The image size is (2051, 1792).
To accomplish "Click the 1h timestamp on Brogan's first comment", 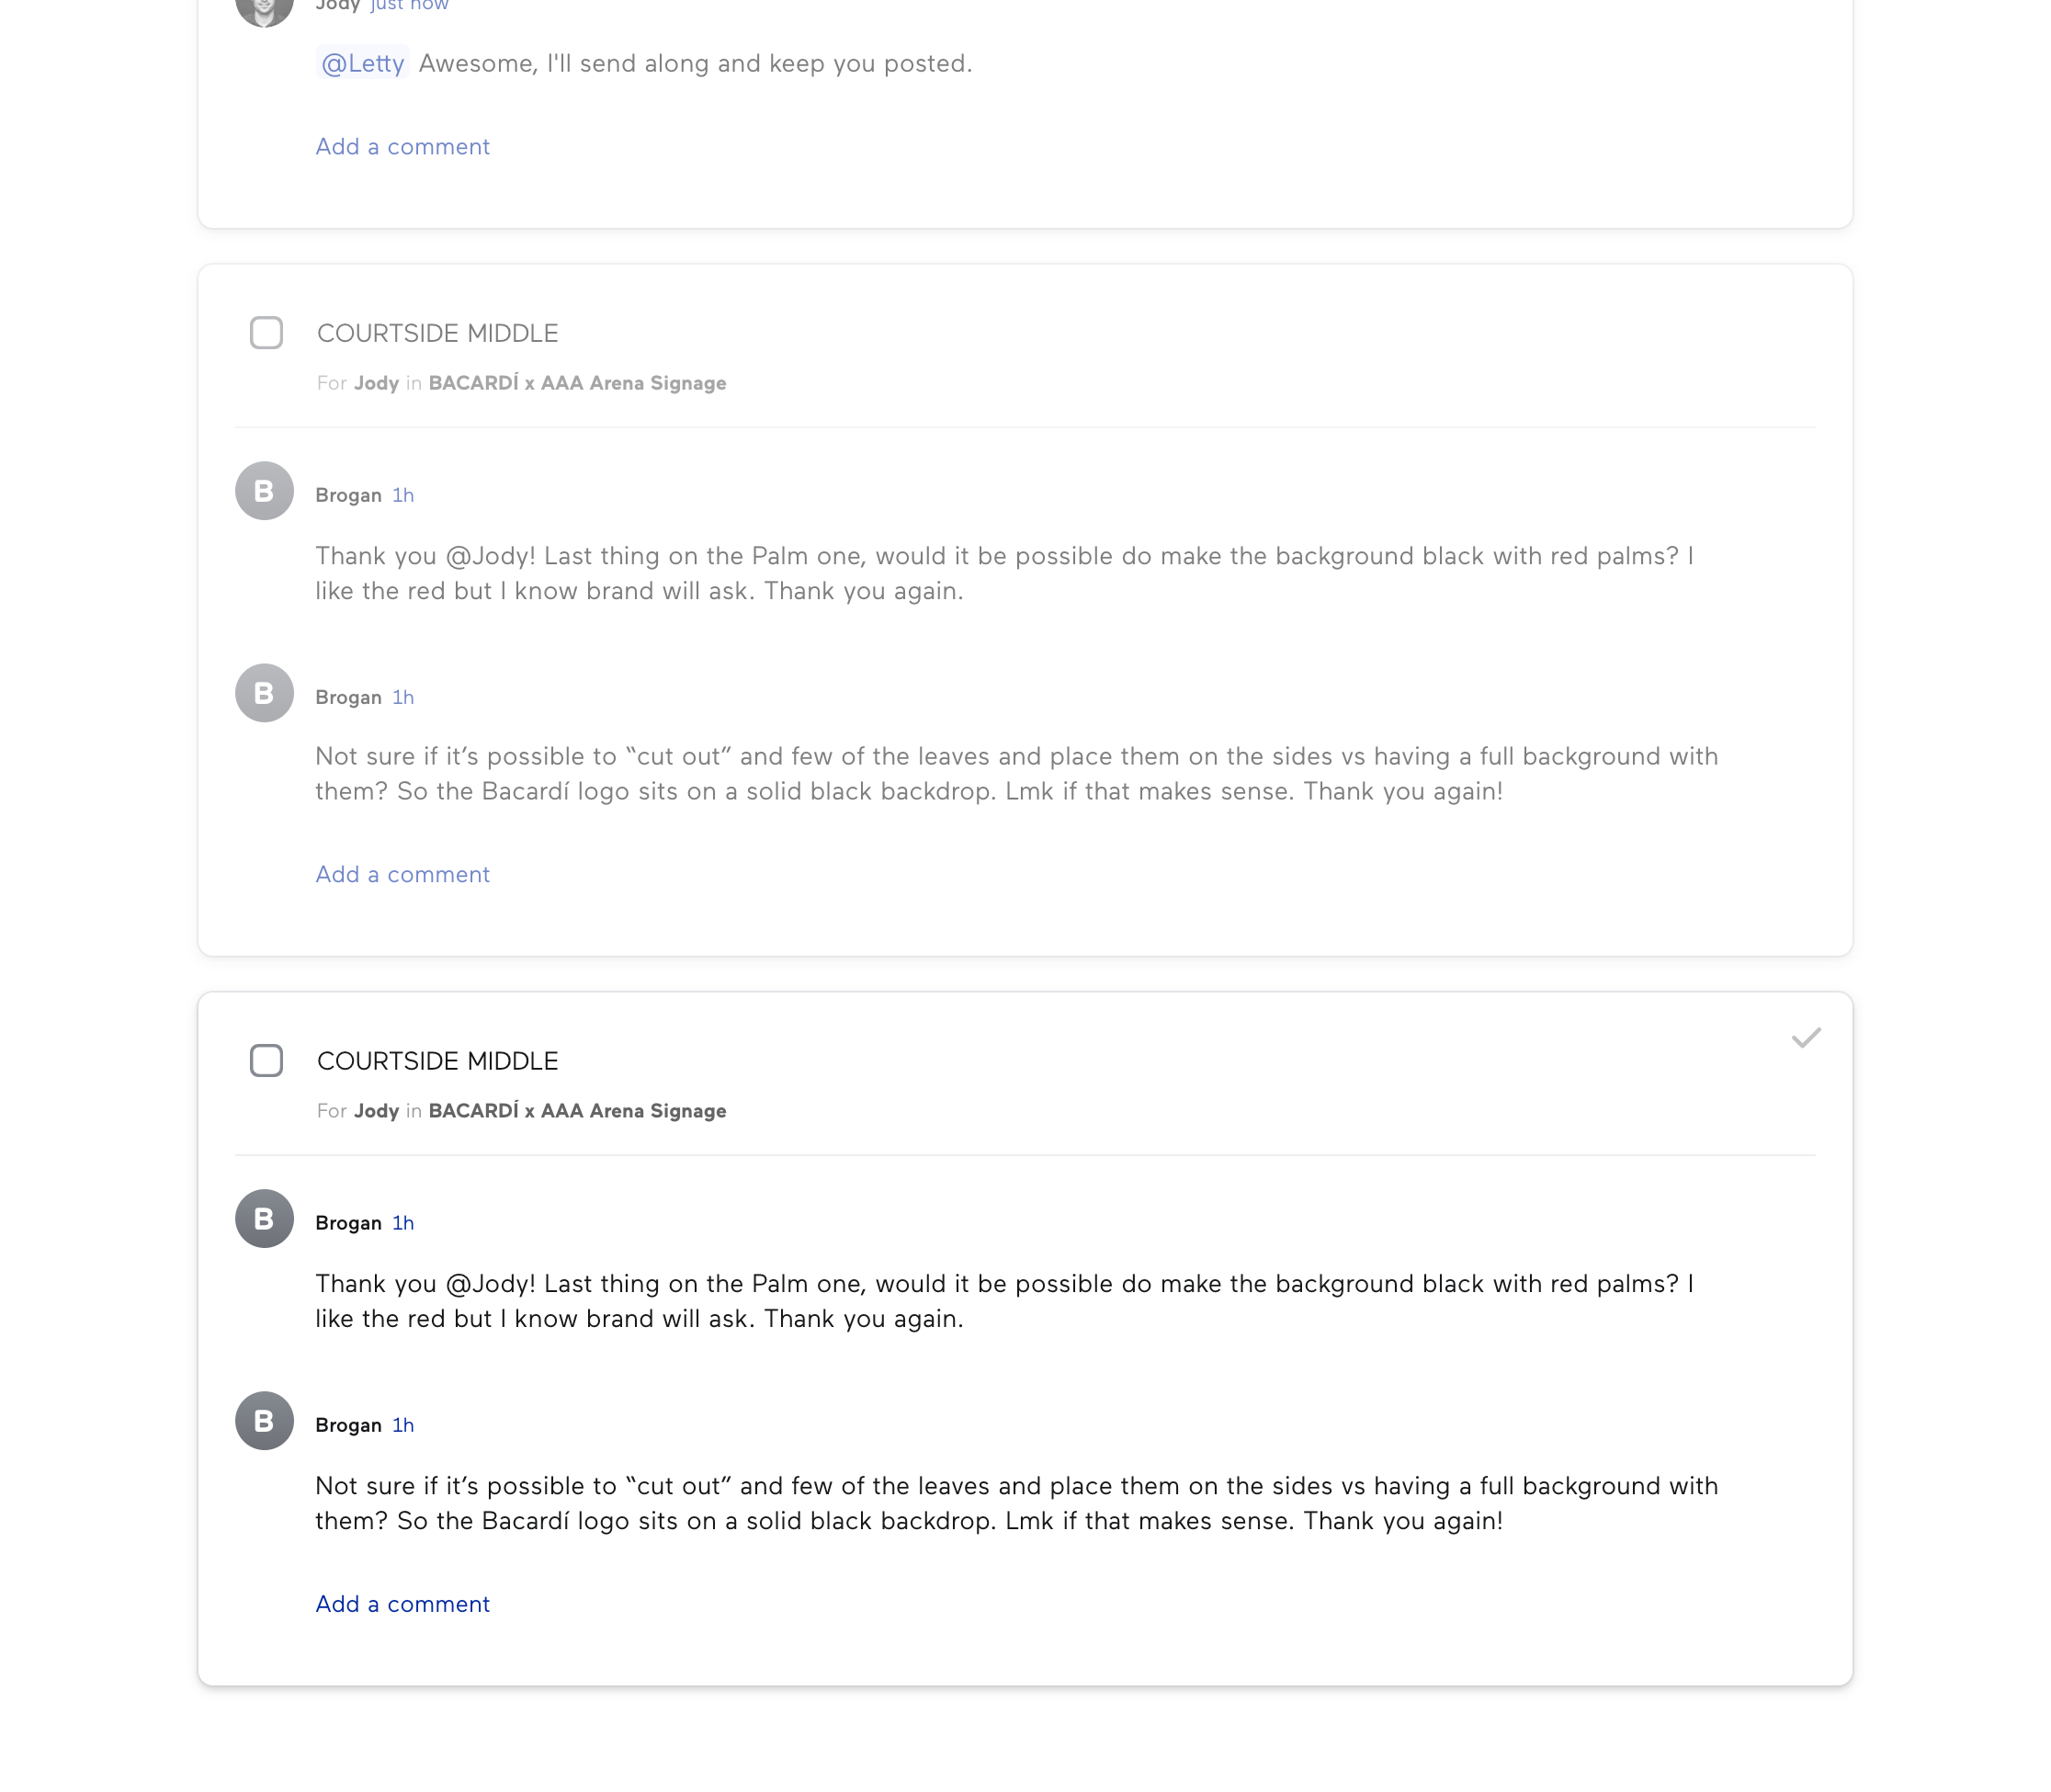I will 403,495.
